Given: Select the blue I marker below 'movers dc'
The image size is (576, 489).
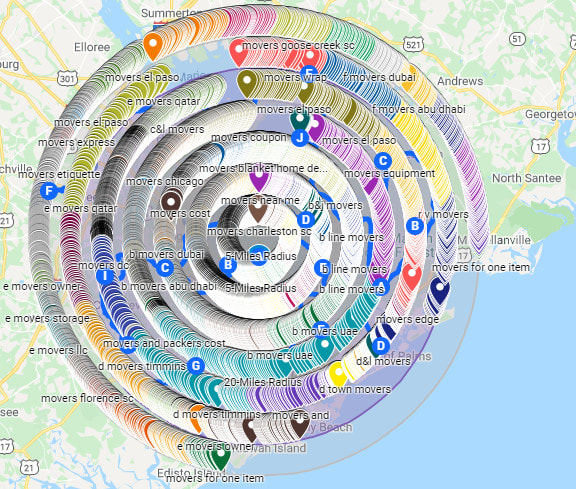Looking at the screenshot, I should tap(105, 276).
